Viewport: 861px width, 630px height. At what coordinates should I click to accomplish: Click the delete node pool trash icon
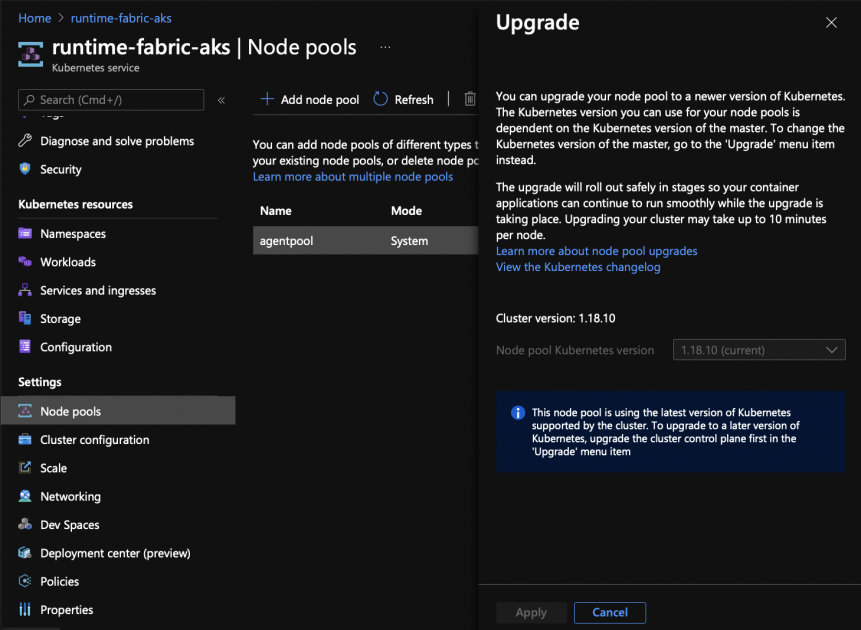(469, 99)
